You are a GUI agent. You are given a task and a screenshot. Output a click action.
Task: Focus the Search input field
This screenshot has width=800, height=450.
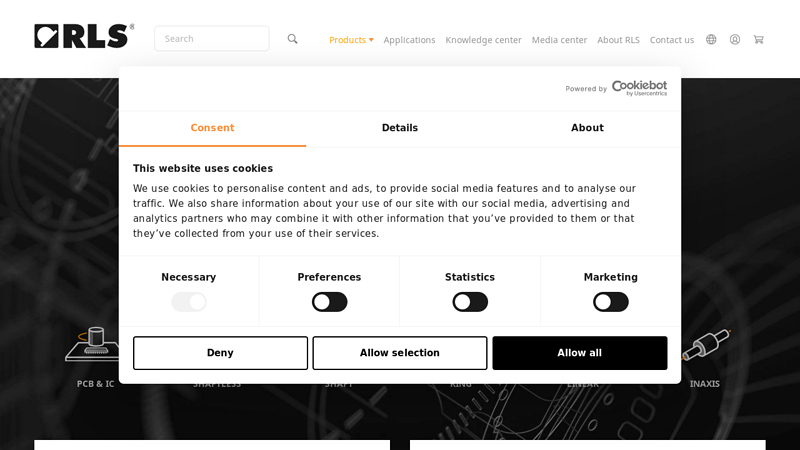[212, 39]
